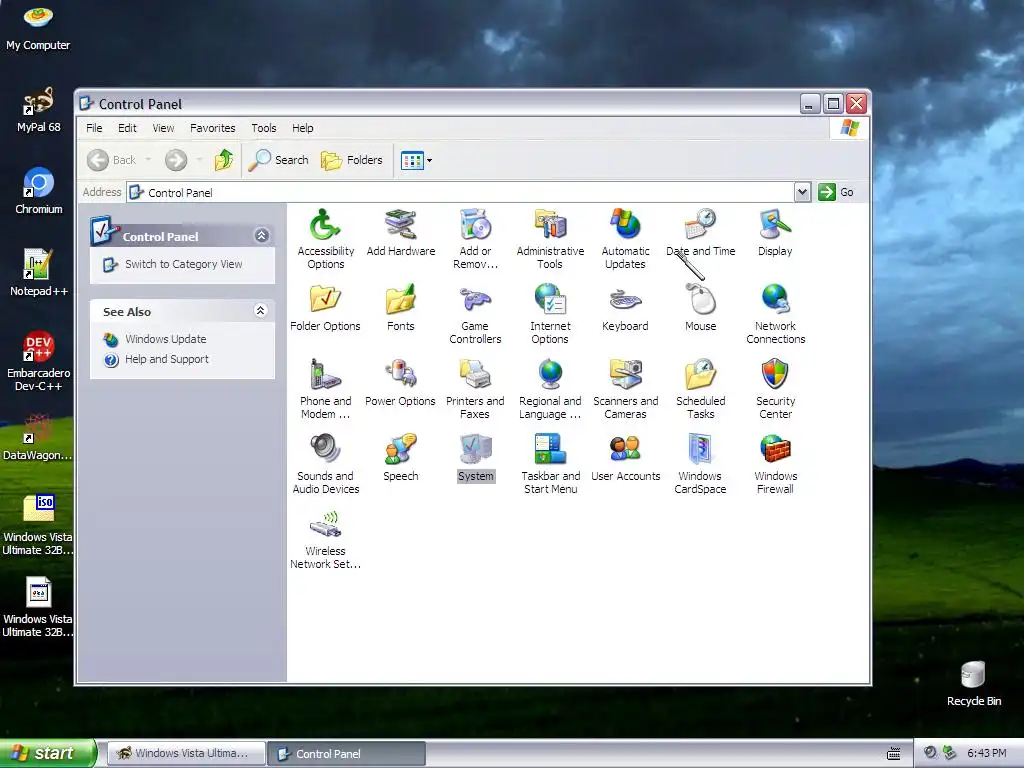The width and height of the screenshot is (1024, 768).
Task: Open Windows CardSpace icon
Action: (700, 464)
